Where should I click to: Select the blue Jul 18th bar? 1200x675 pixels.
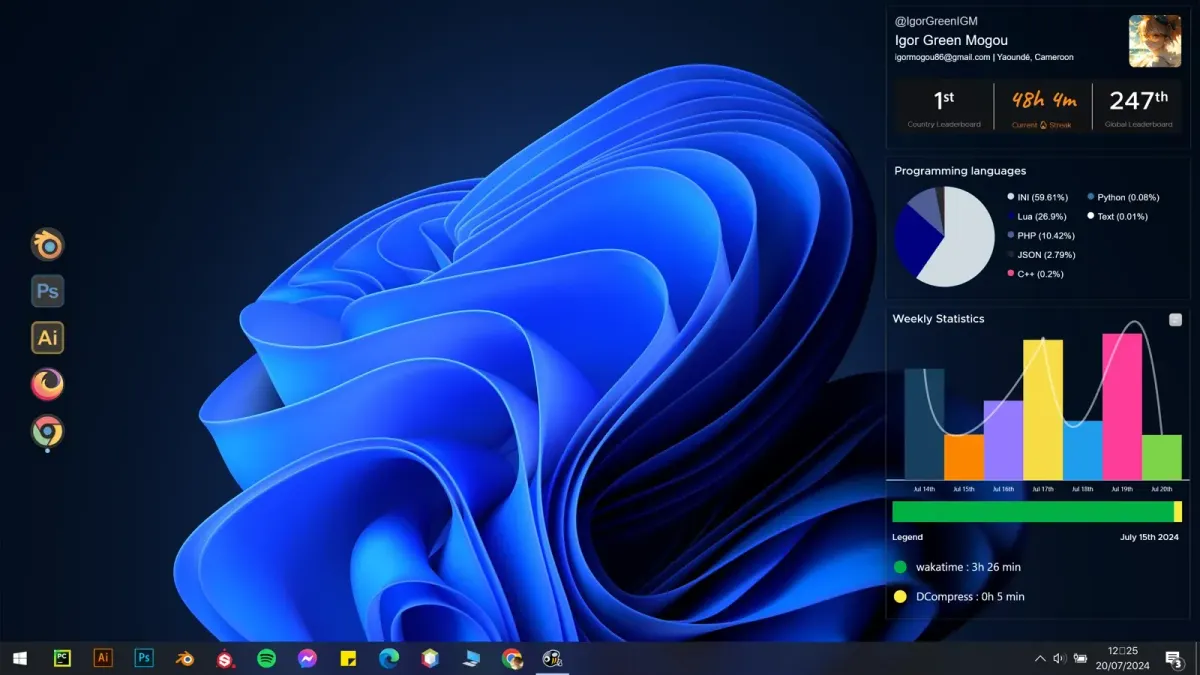pos(1082,450)
